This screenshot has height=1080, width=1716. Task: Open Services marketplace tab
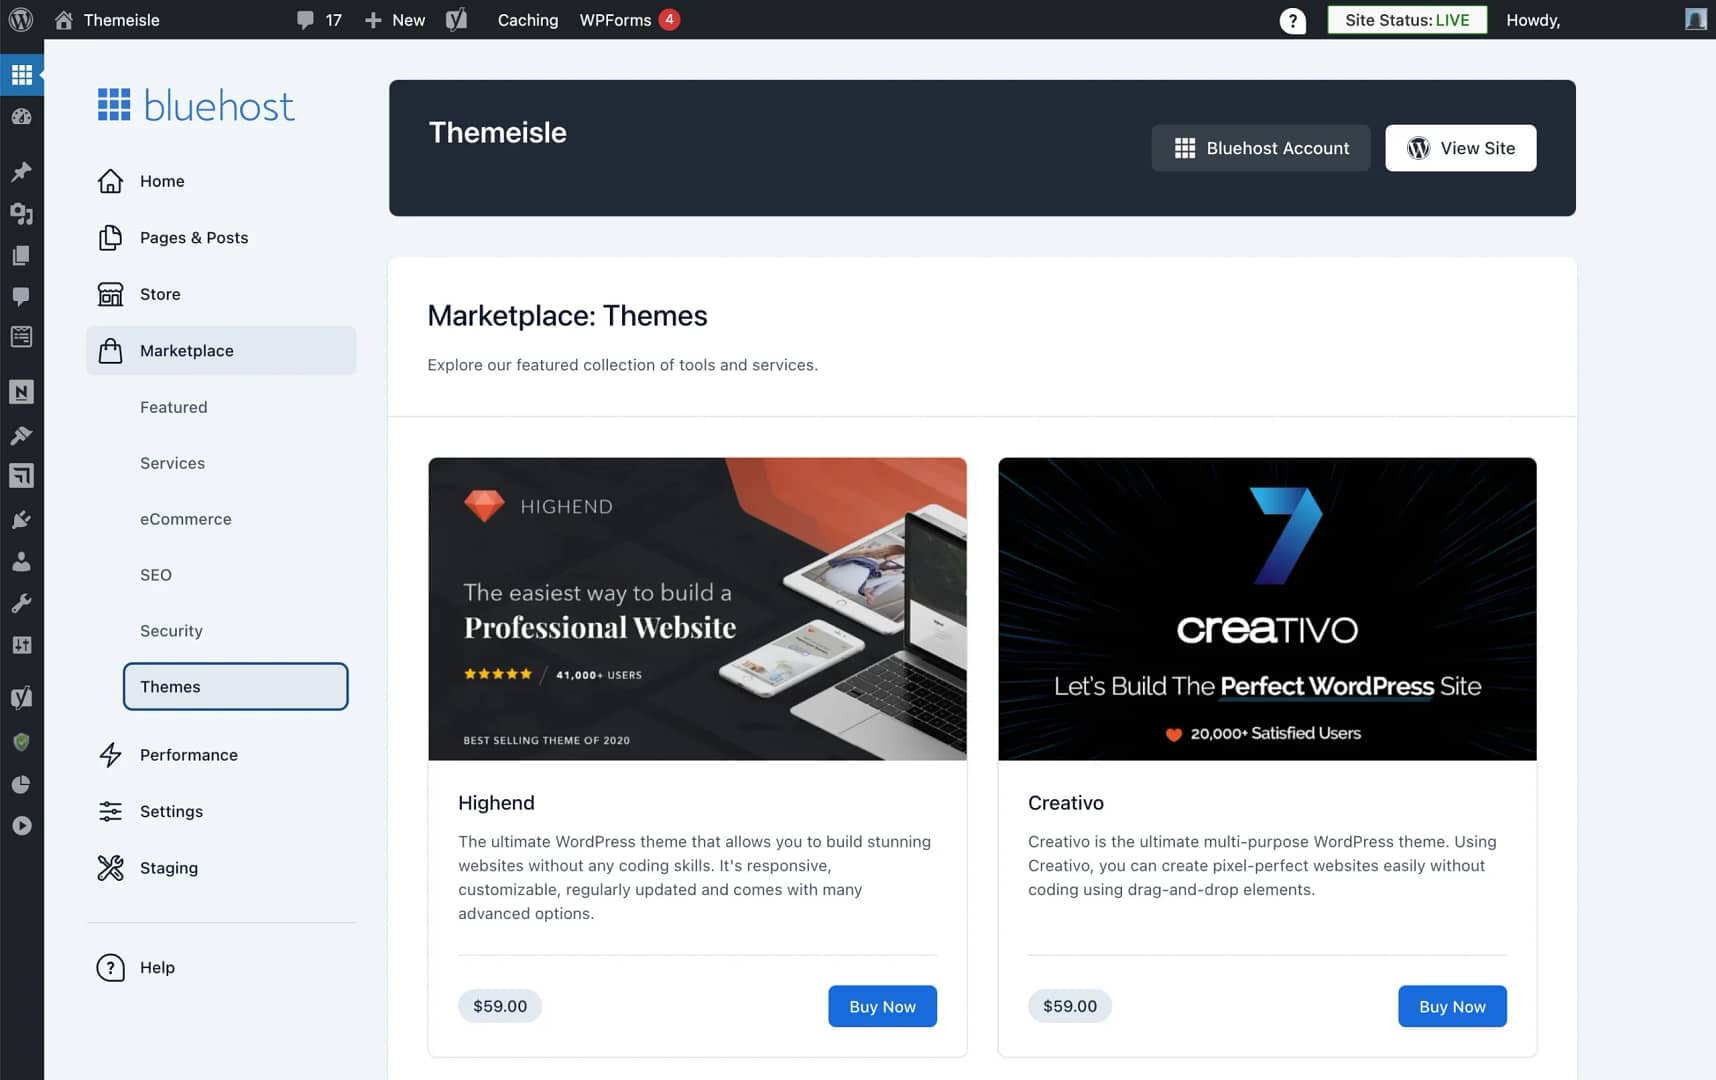(x=172, y=463)
